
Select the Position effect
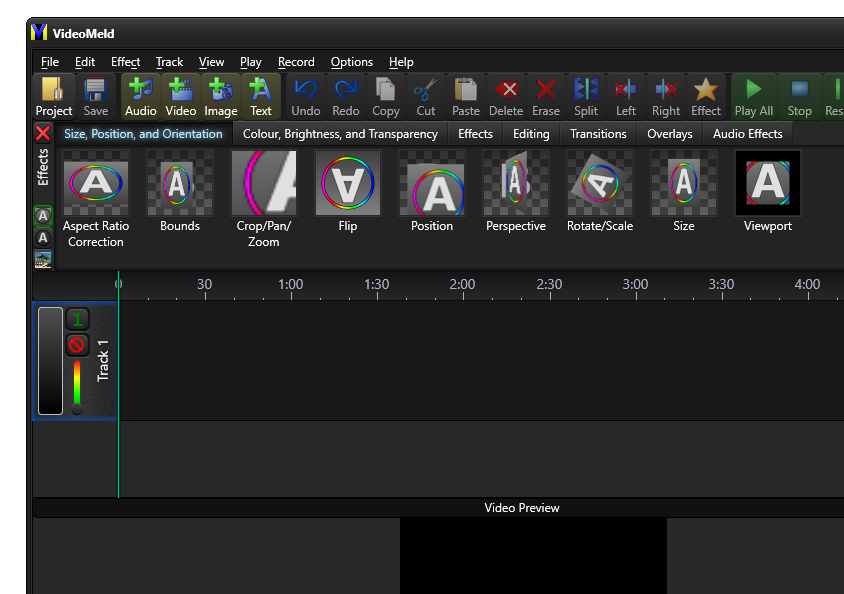[432, 183]
